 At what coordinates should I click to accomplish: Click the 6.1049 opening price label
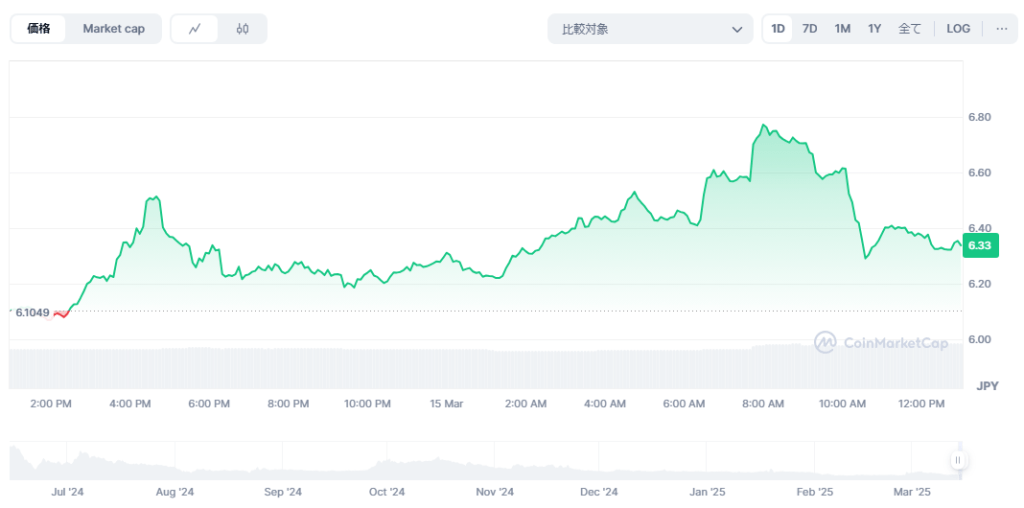(x=32, y=312)
